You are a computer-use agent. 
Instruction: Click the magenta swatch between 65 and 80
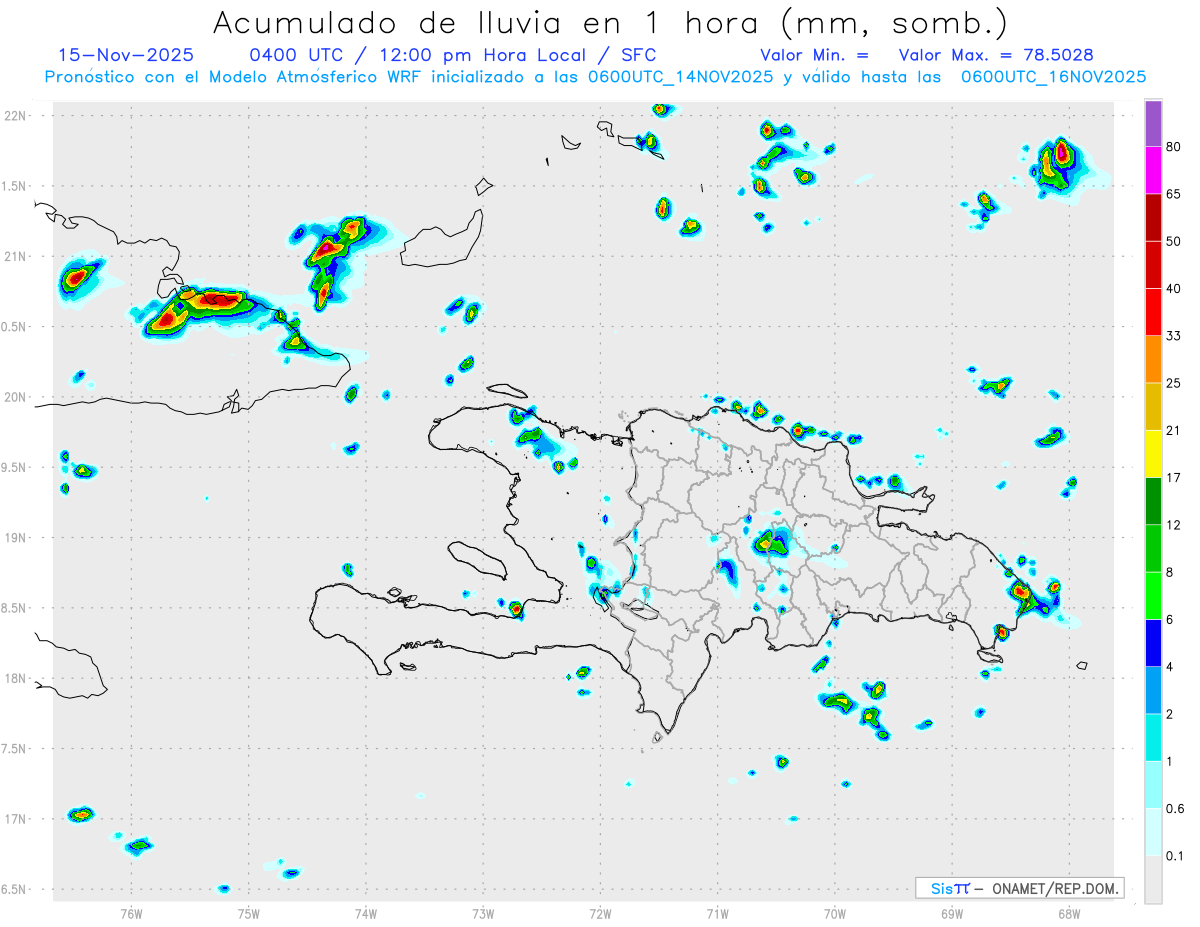[x=1153, y=170]
